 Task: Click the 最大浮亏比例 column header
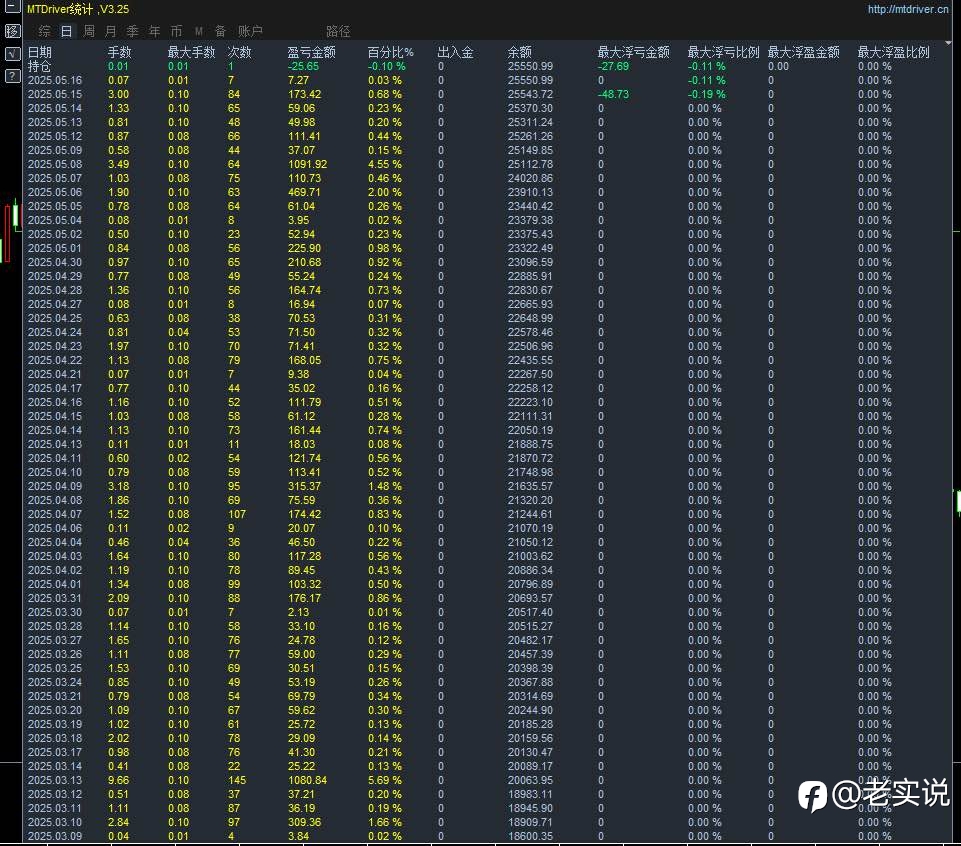pos(723,52)
